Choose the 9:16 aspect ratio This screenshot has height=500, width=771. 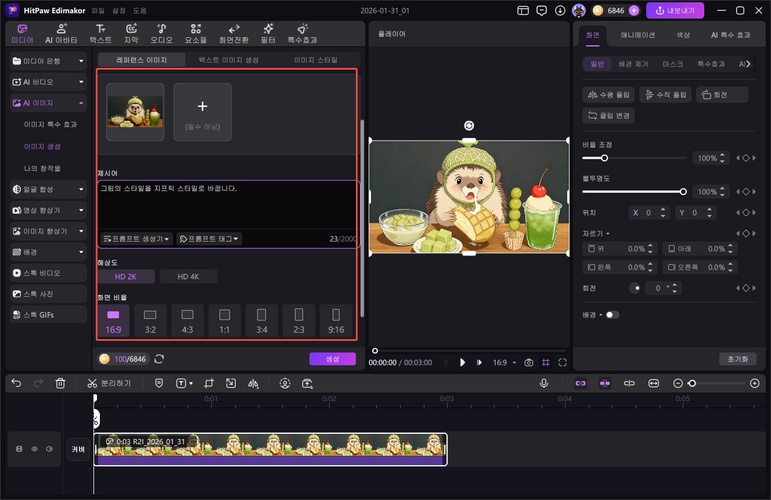click(336, 321)
